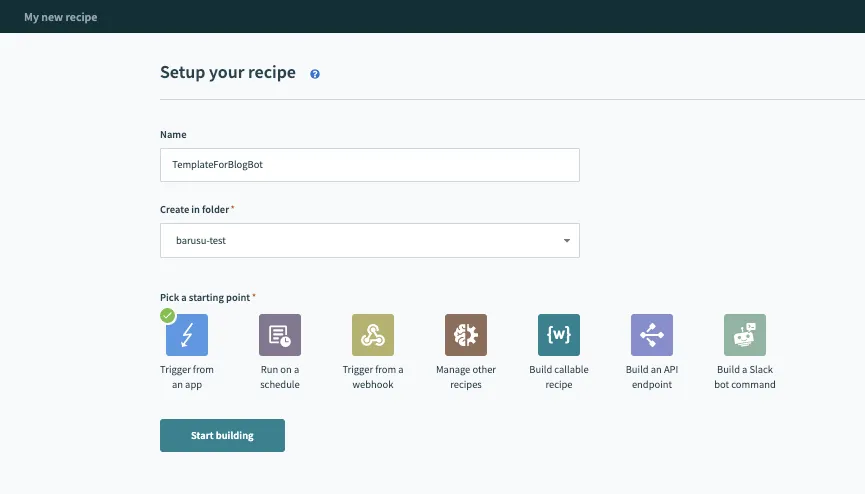This screenshot has height=494, width=865.
Task: Toggle the green checkmark on Trigger from an app
Action: pyautogui.click(x=168, y=315)
